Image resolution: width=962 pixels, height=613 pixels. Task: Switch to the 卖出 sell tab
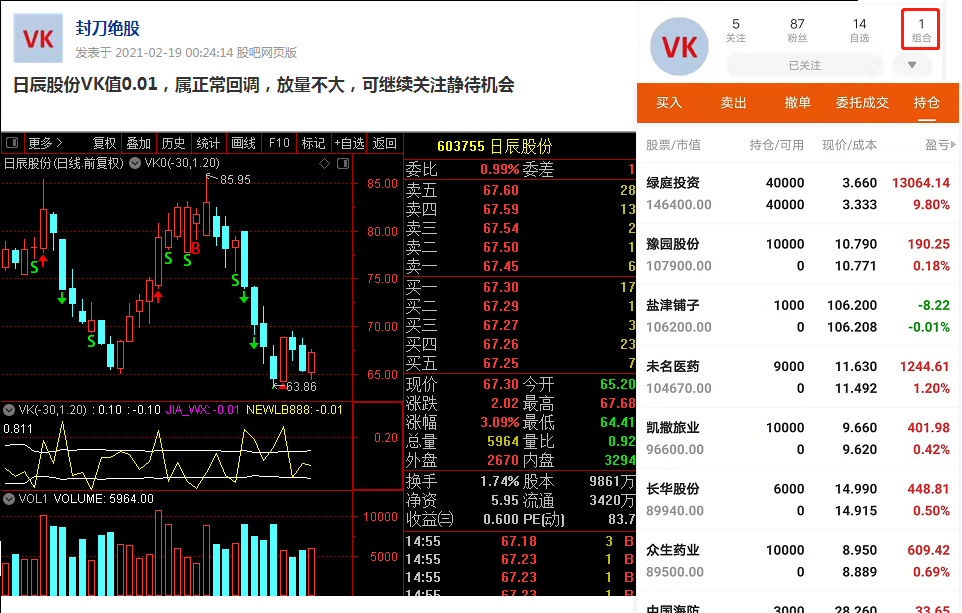[x=733, y=102]
